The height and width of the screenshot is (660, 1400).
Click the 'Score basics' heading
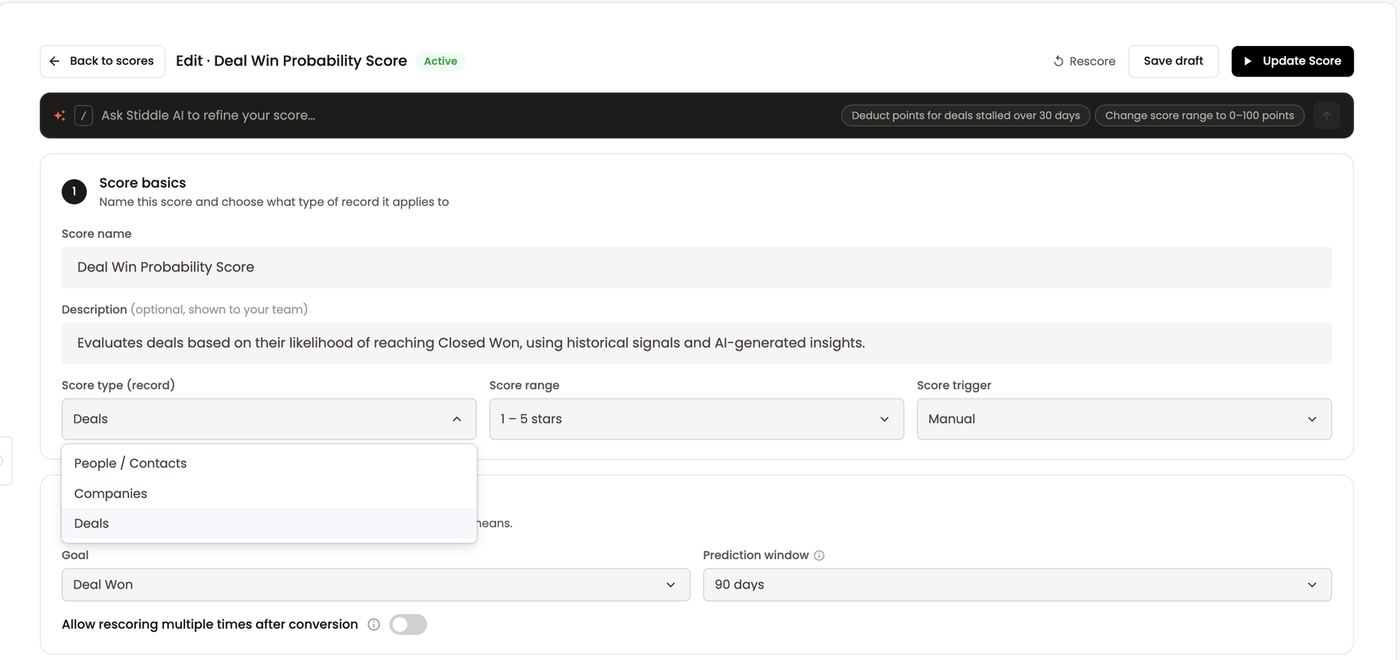(142, 183)
